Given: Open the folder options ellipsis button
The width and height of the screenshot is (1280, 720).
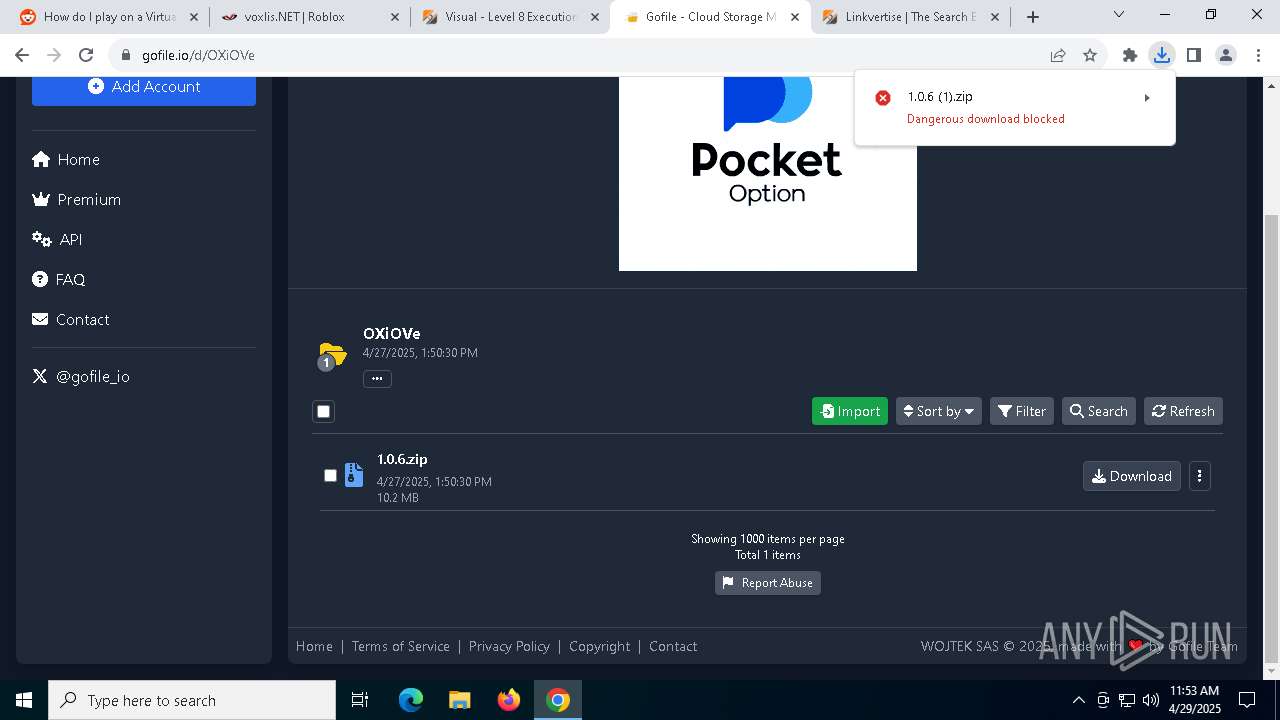Looking at the screenshot, I should pos(377,379).
